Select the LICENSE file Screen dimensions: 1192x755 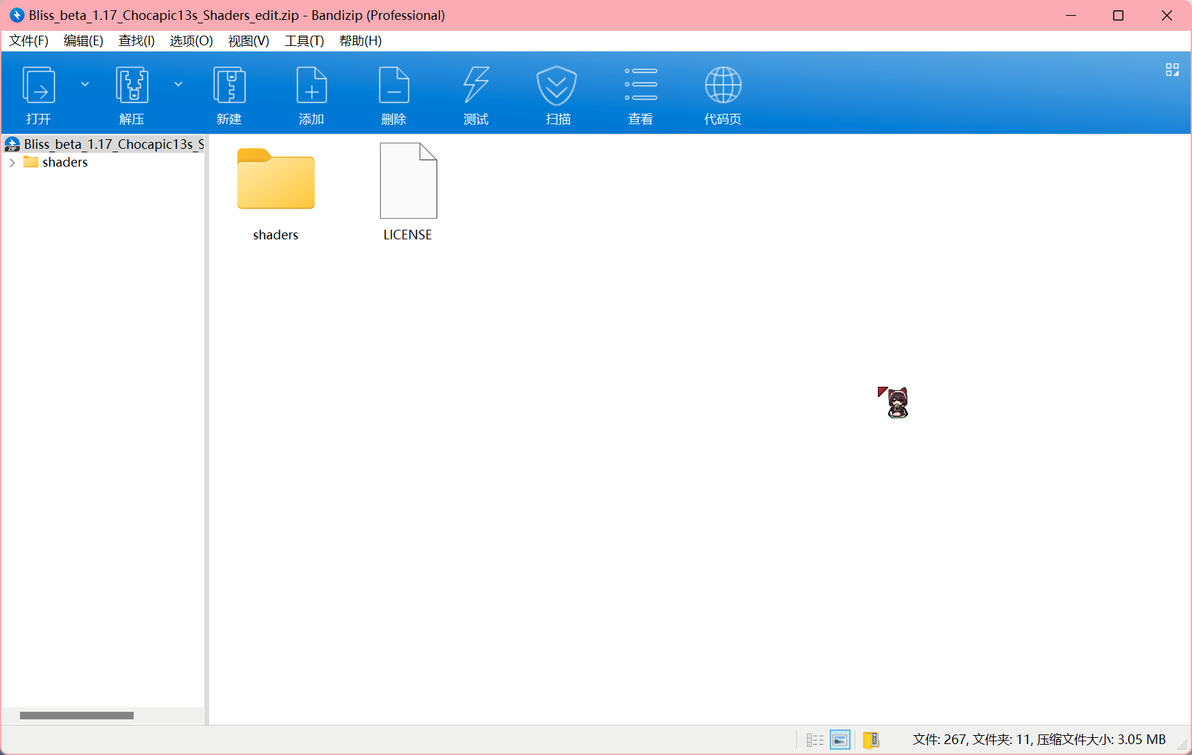click(x=407, y=192)
